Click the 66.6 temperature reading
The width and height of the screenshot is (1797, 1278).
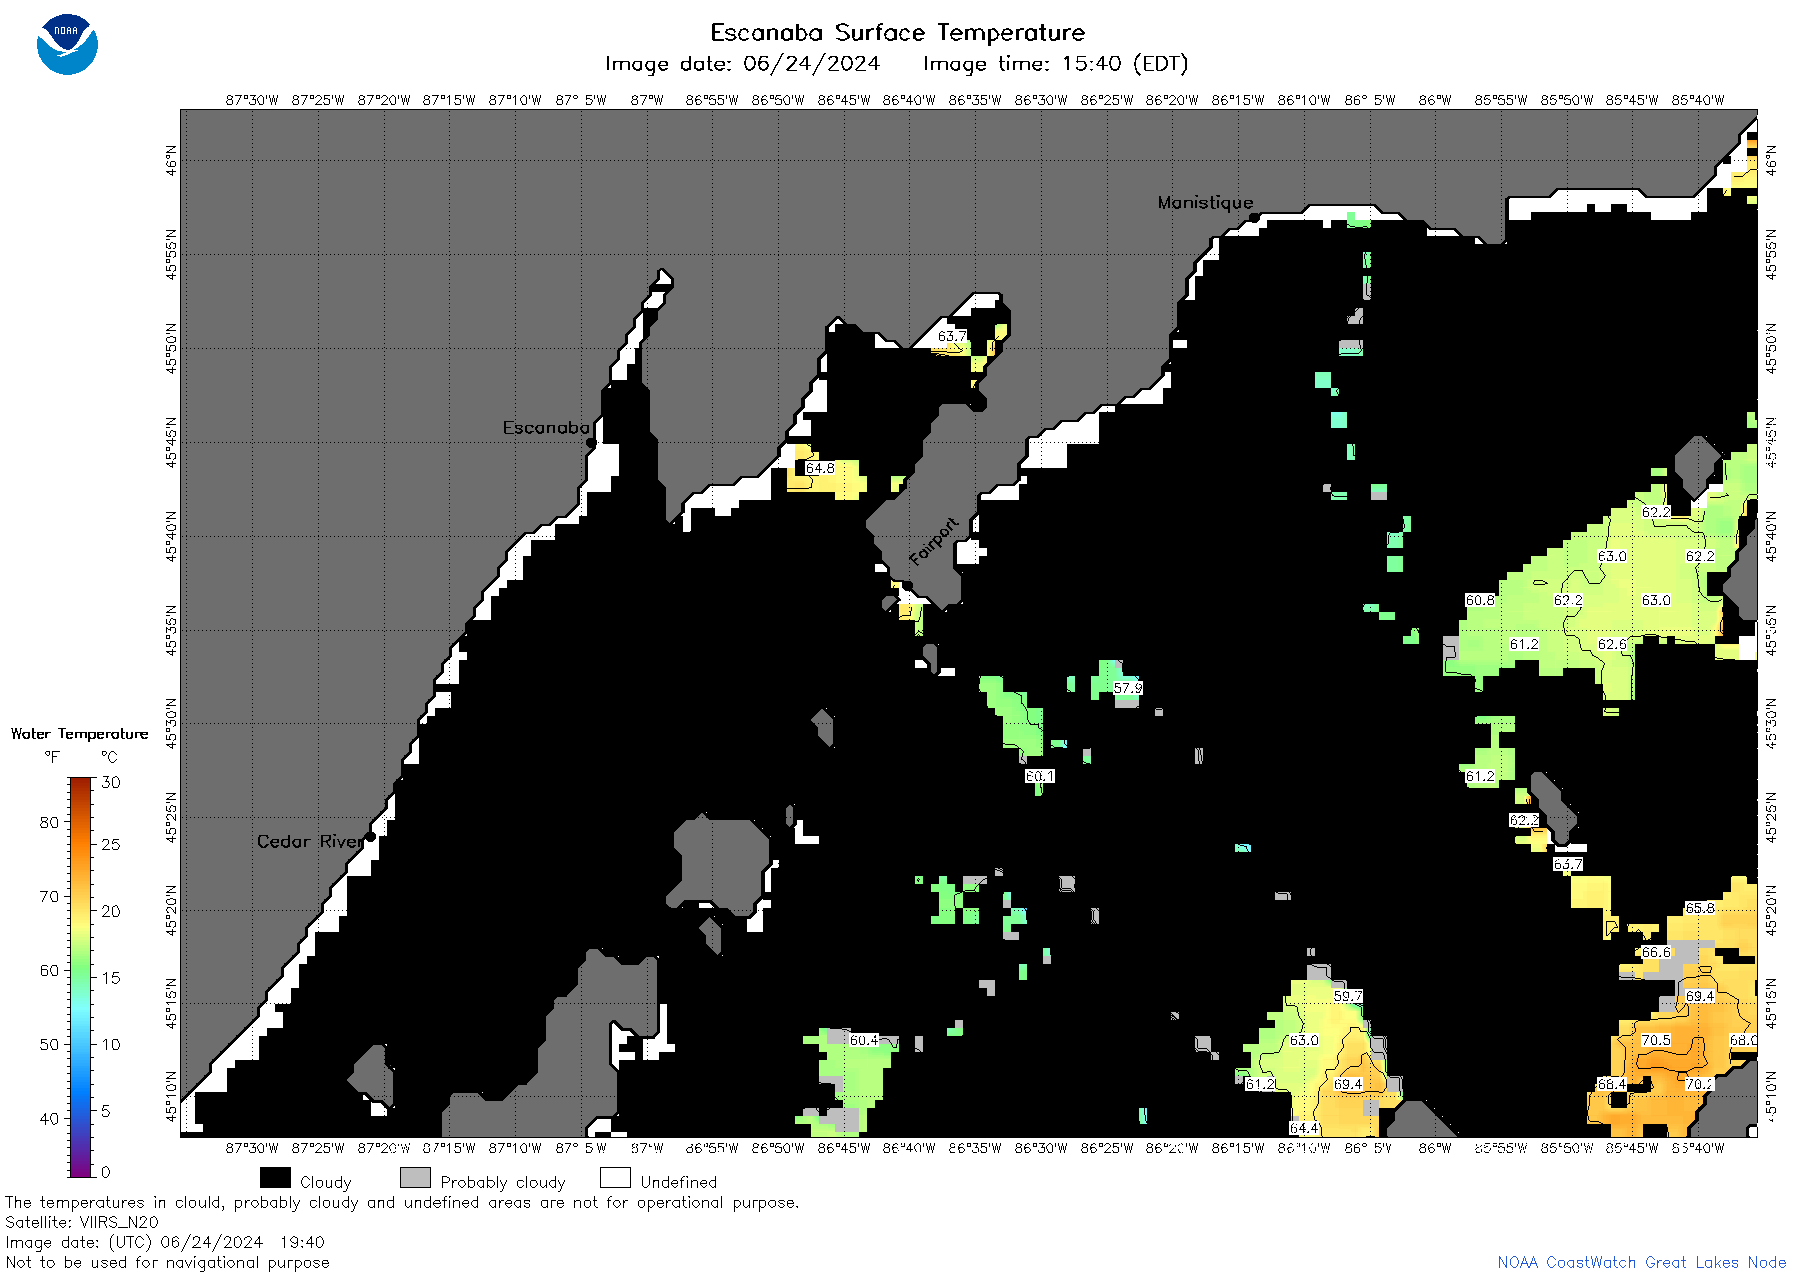1656,952
